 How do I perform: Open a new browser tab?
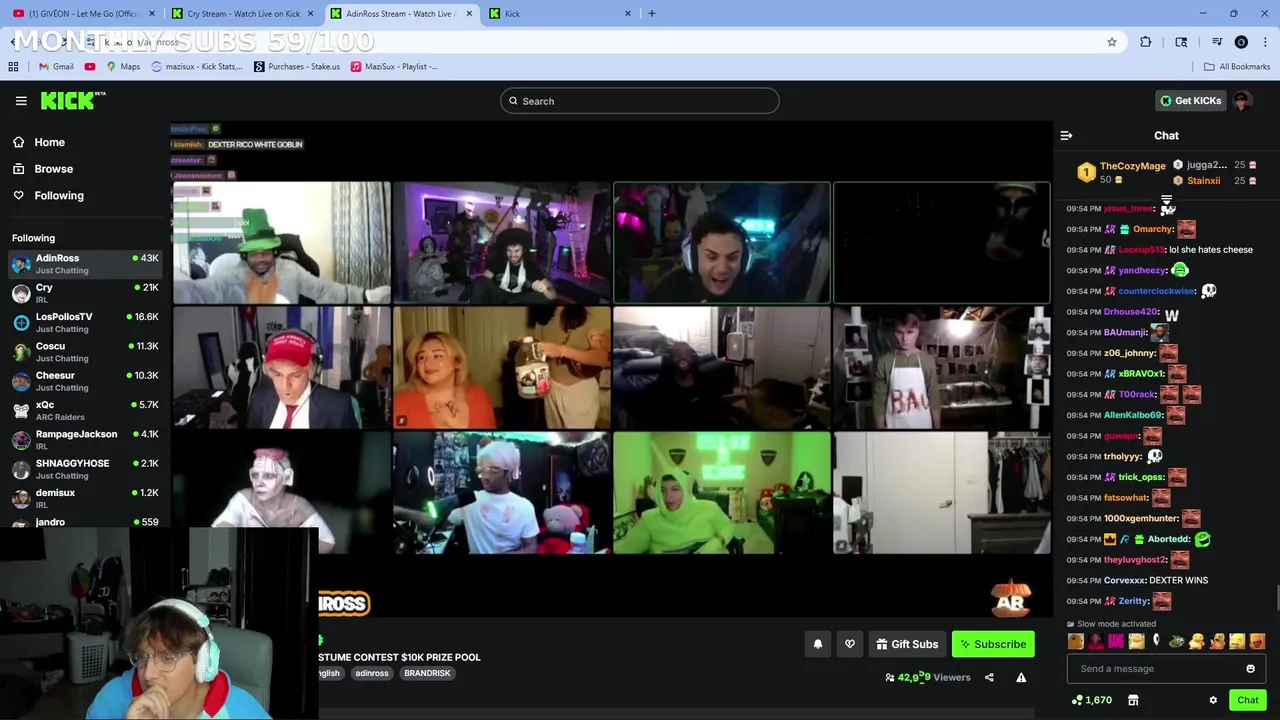652,14
